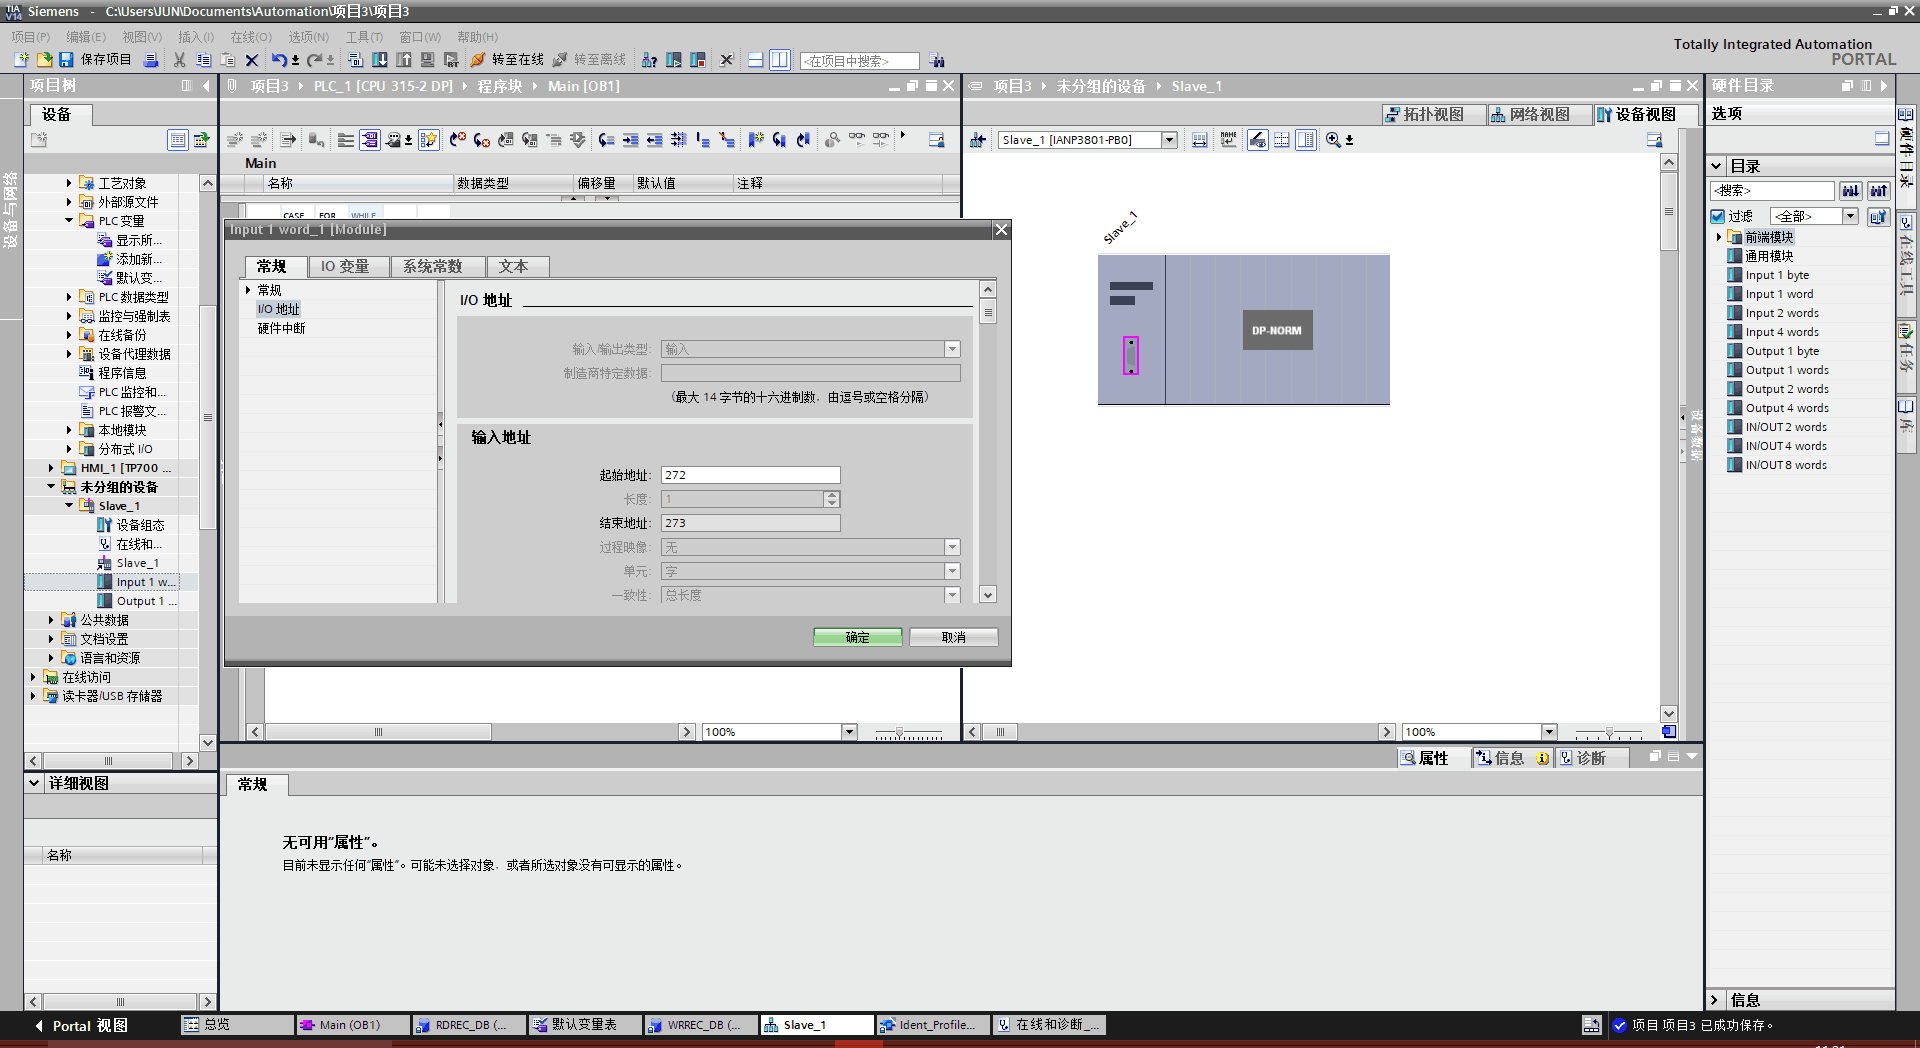Viewport: 1920px width, 1048px height.
Task: Click the catalog filter profile icon
Action: pyautogui.click(x=1879, y=216)
